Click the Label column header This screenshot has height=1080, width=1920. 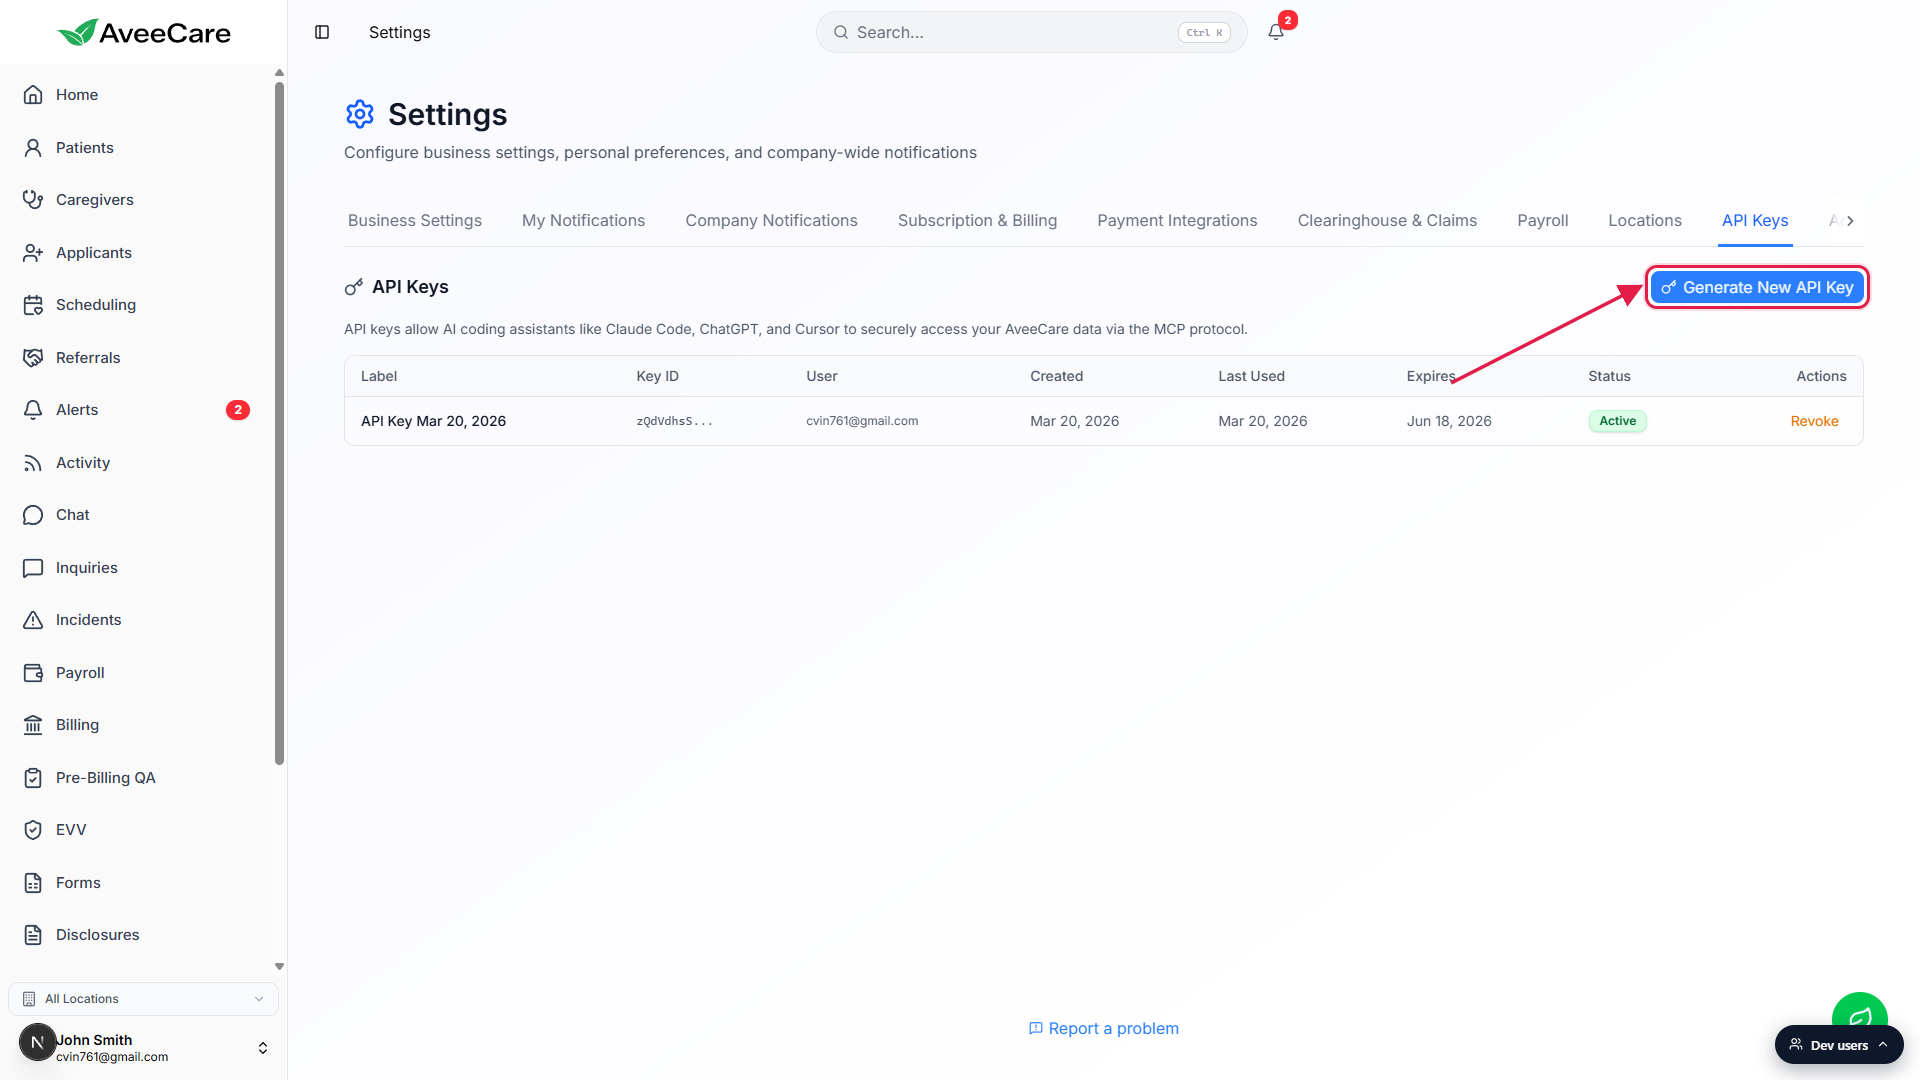coord(379,376)
